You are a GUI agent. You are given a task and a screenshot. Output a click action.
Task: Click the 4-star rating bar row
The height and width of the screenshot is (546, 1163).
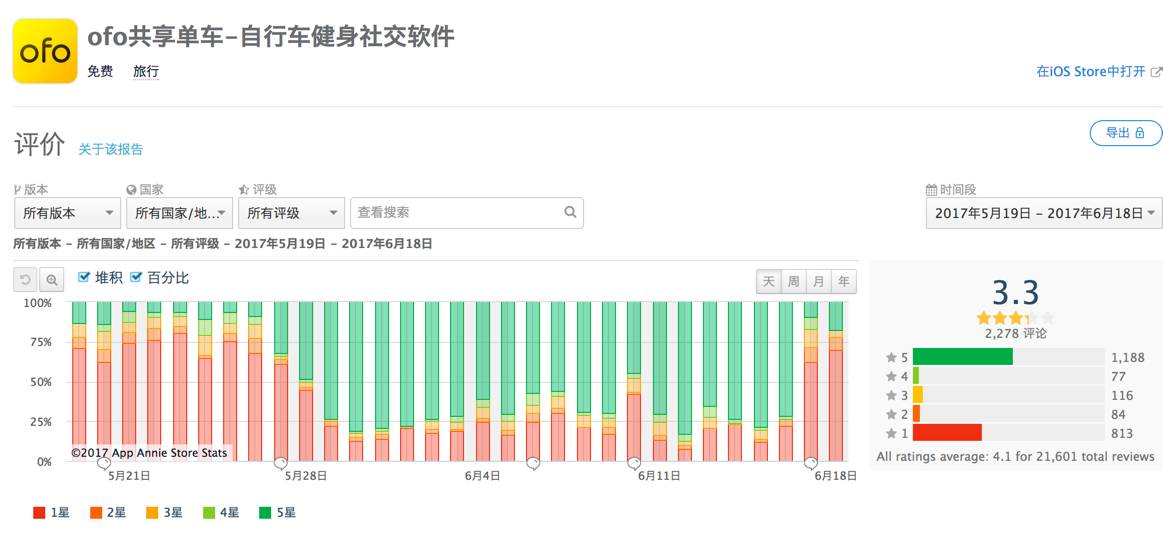(1008, 375)
